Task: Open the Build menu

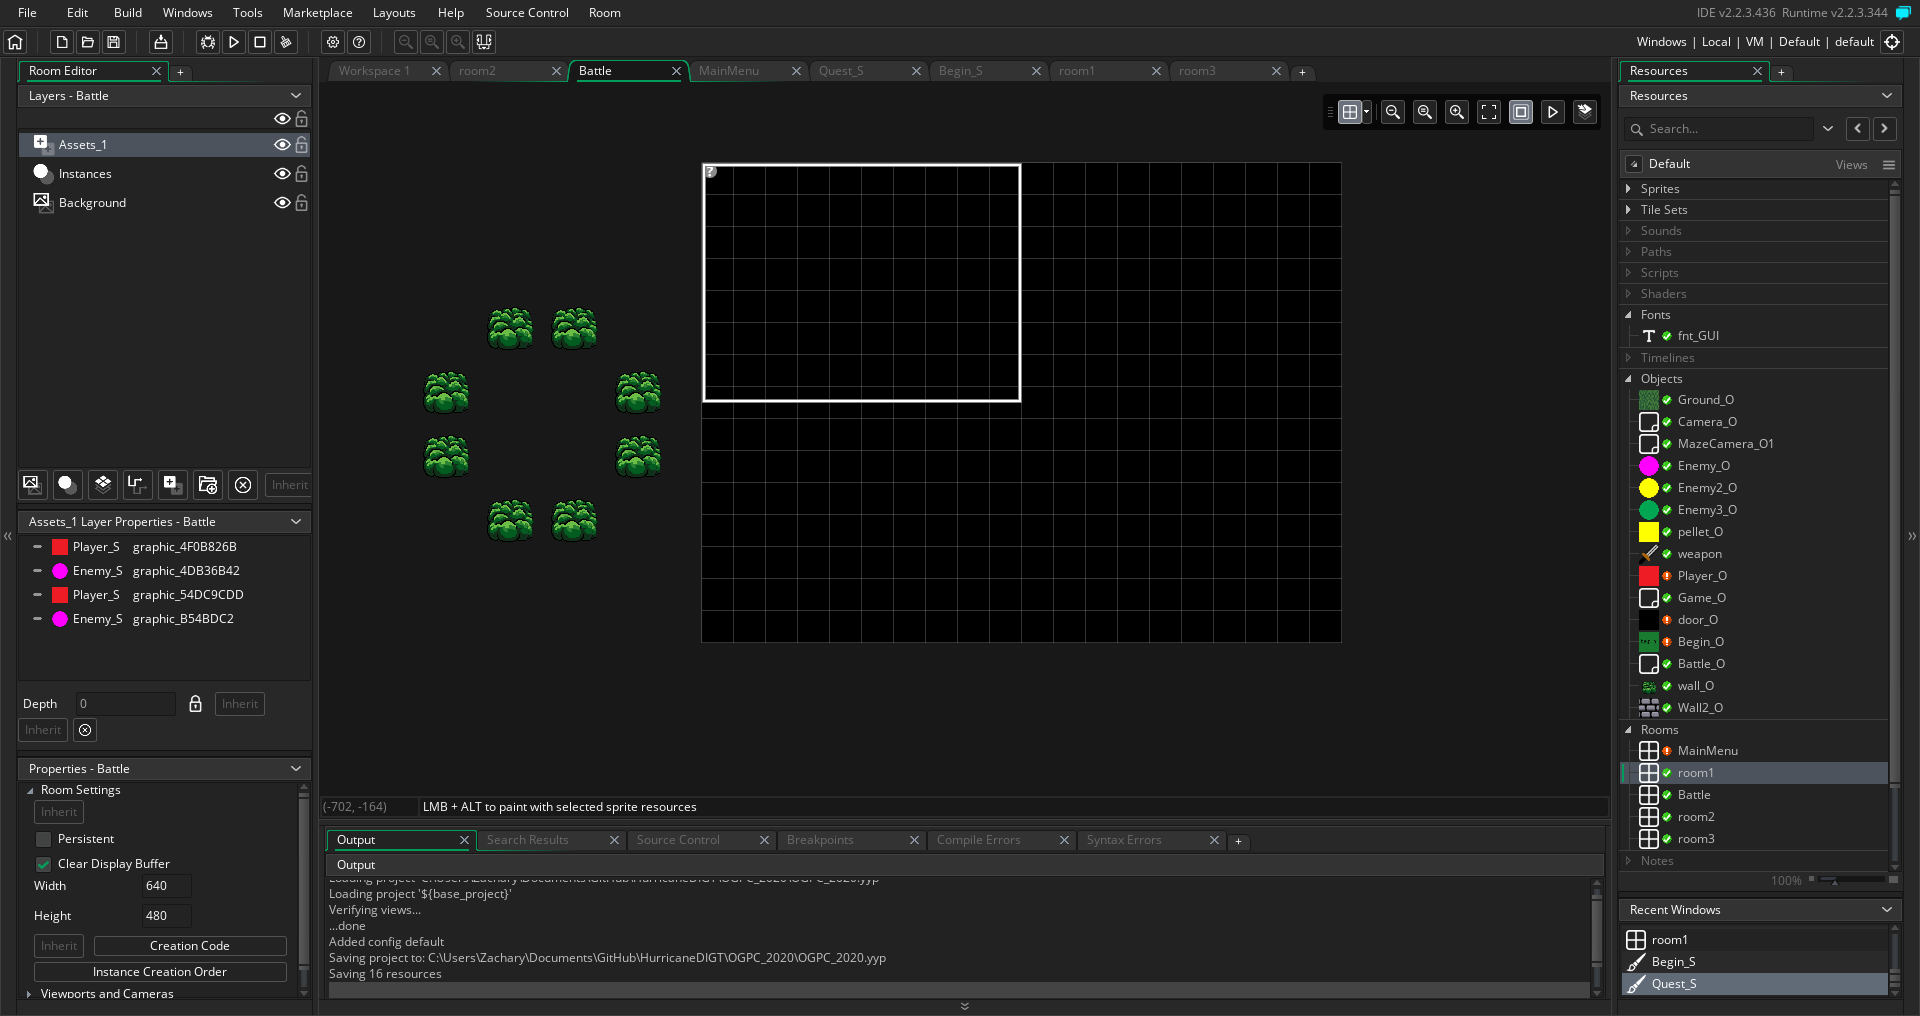Action: (127, 13)
